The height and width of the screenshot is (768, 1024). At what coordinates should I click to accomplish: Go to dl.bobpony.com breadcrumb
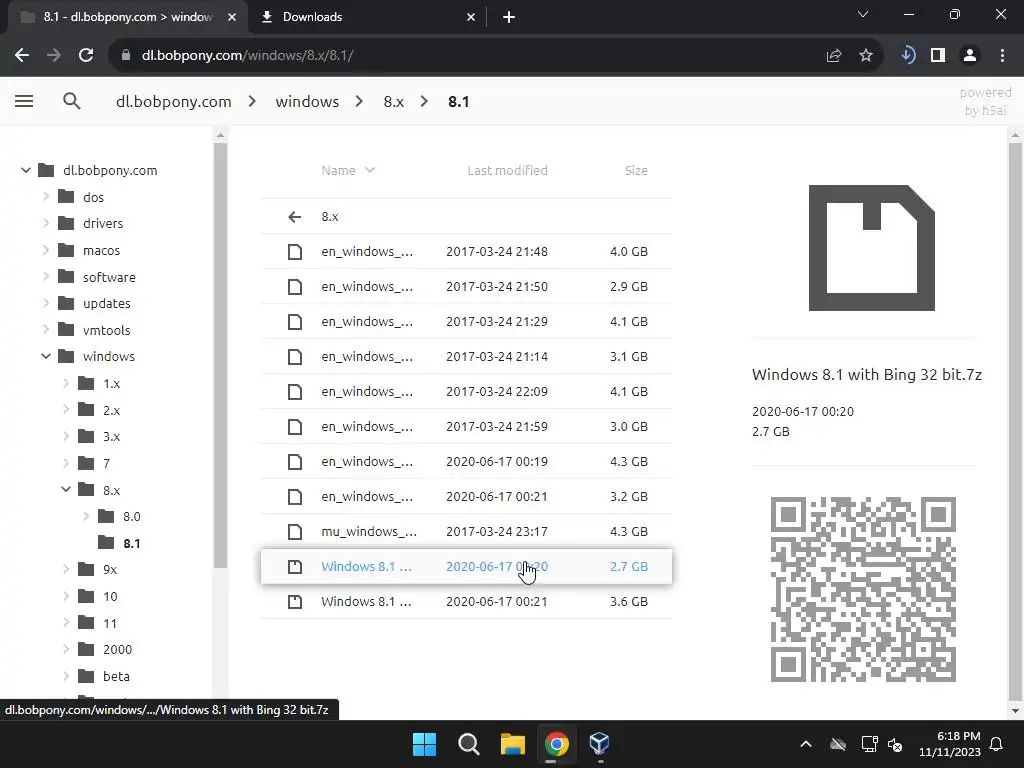174,101
